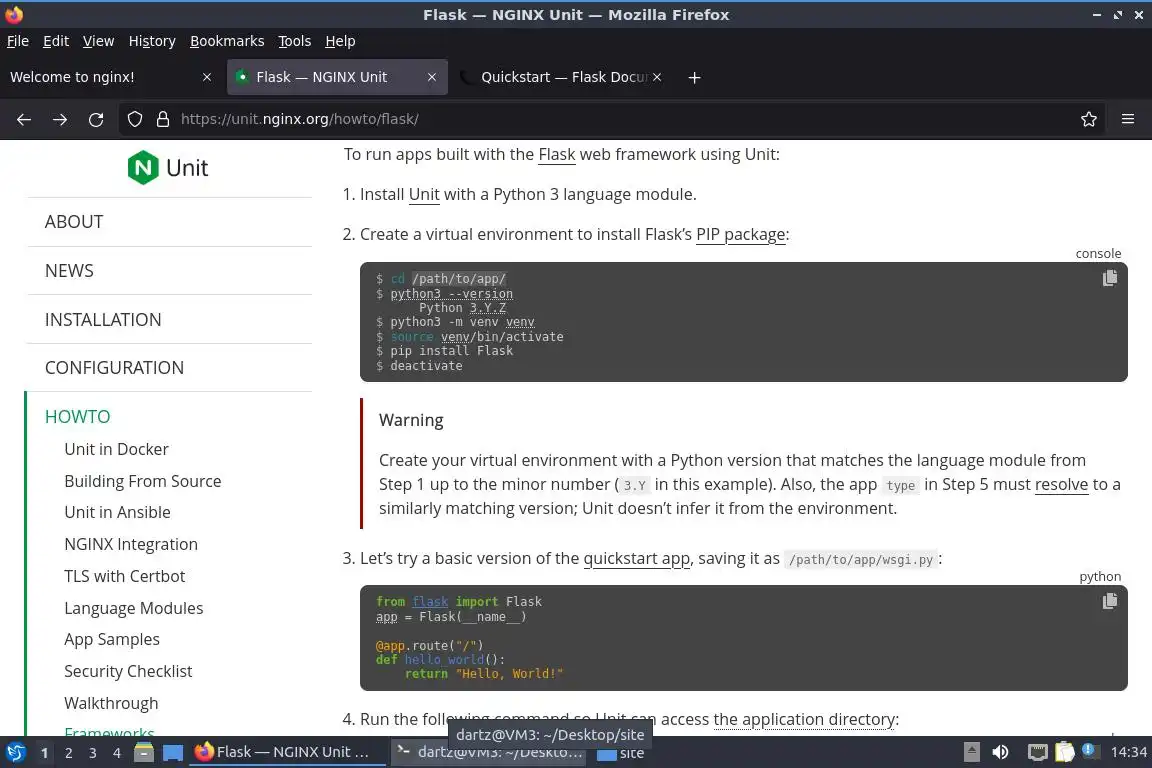Follow the Flask link in intro

click(557, 154)
